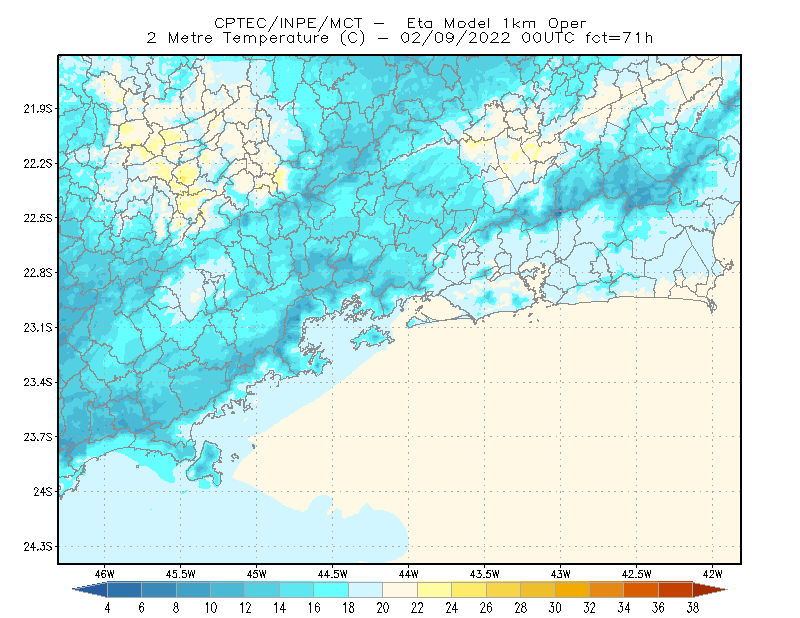Click the colorbar tick value 32
Screen dimensions: 800x618
(x=589, y=608)
